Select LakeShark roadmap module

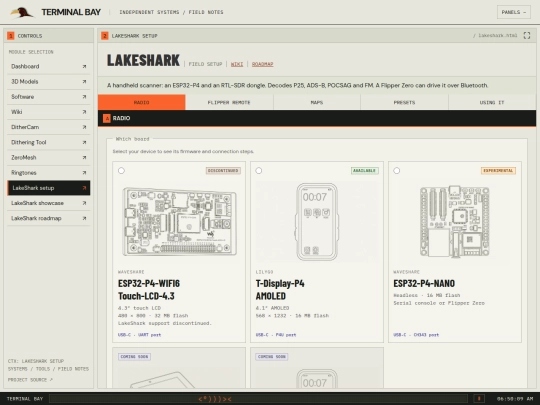49,218
